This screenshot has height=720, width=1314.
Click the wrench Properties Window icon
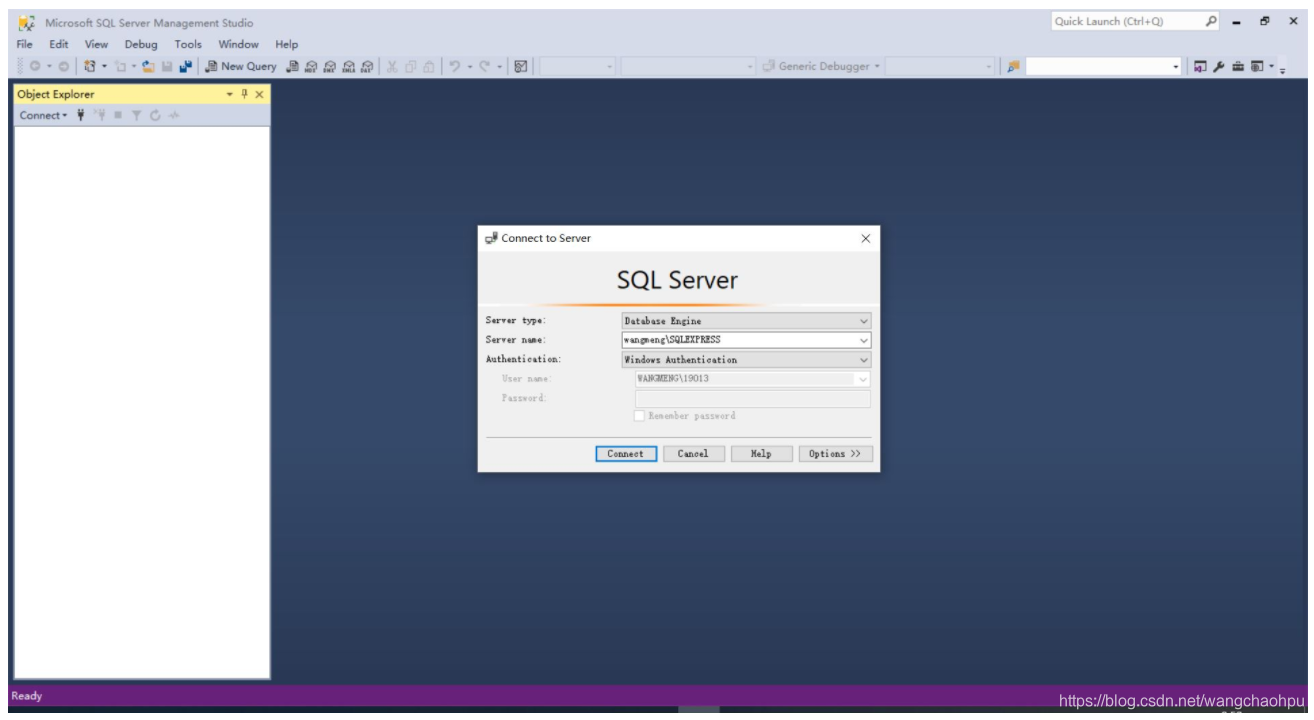tap(1221, 66)
